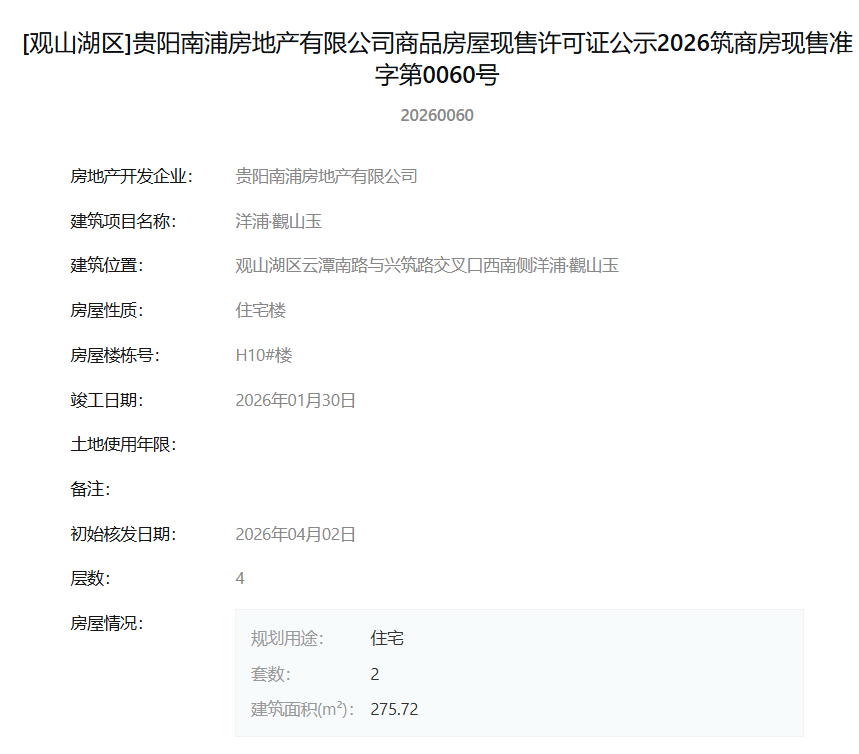
Task: Click the H10#楼 building number value
Action: pyautogui.click(x=264, y=356)
